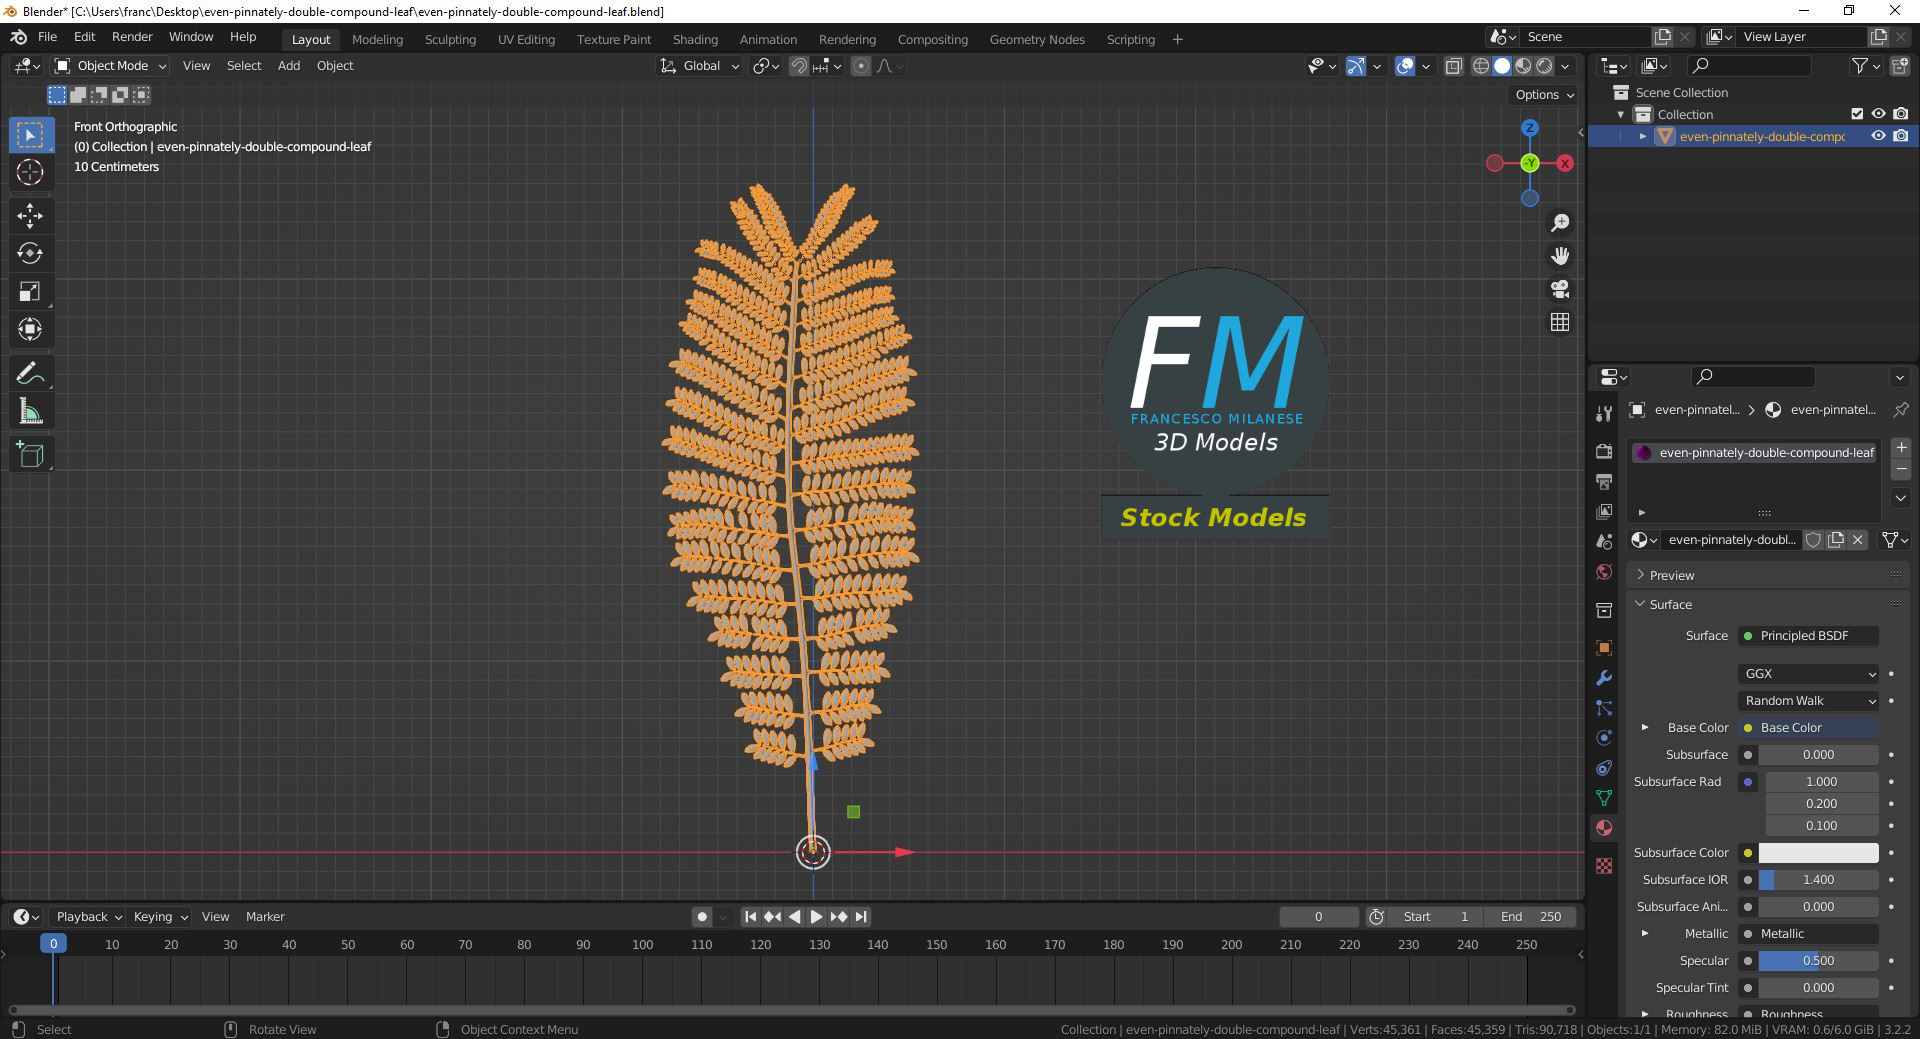
Task: Open the GGX distribution dropdown
Action: (1809, 674)
